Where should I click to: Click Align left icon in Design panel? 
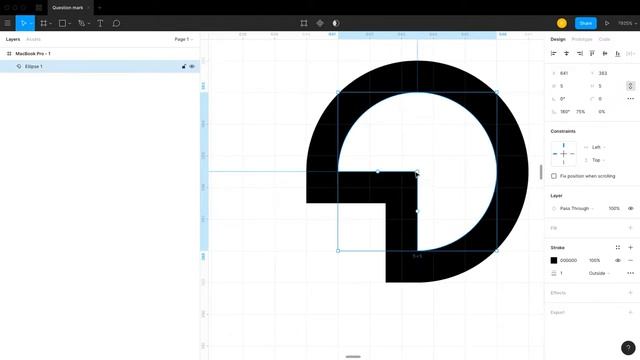point(553,53)
